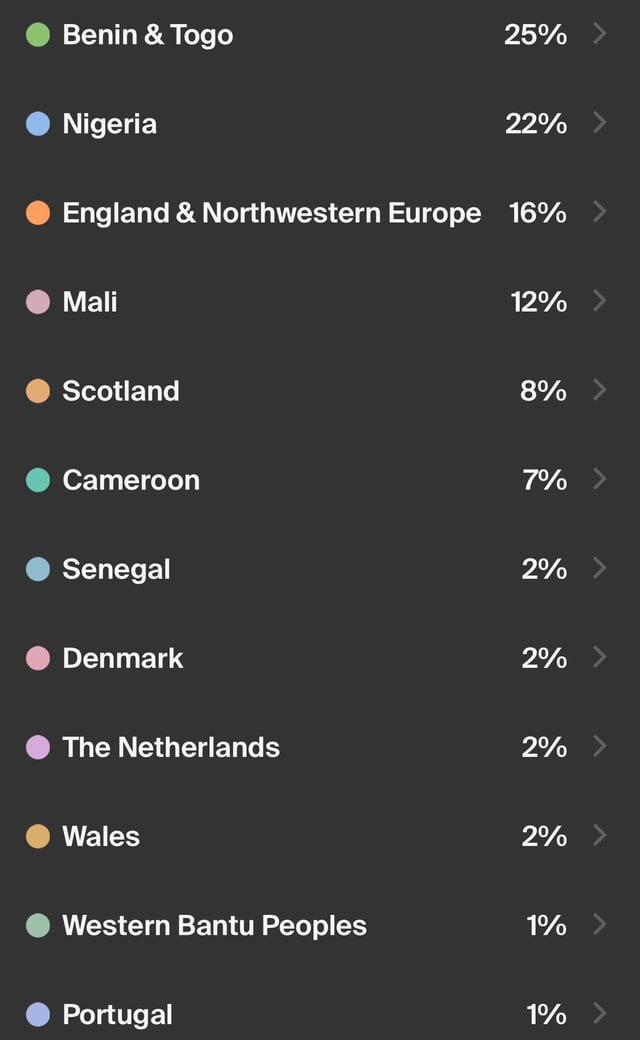The height and width of the screenshot is (1040, 640).
Task: Select the blue Nigeria color dot
Action: [x=38, y=123]
